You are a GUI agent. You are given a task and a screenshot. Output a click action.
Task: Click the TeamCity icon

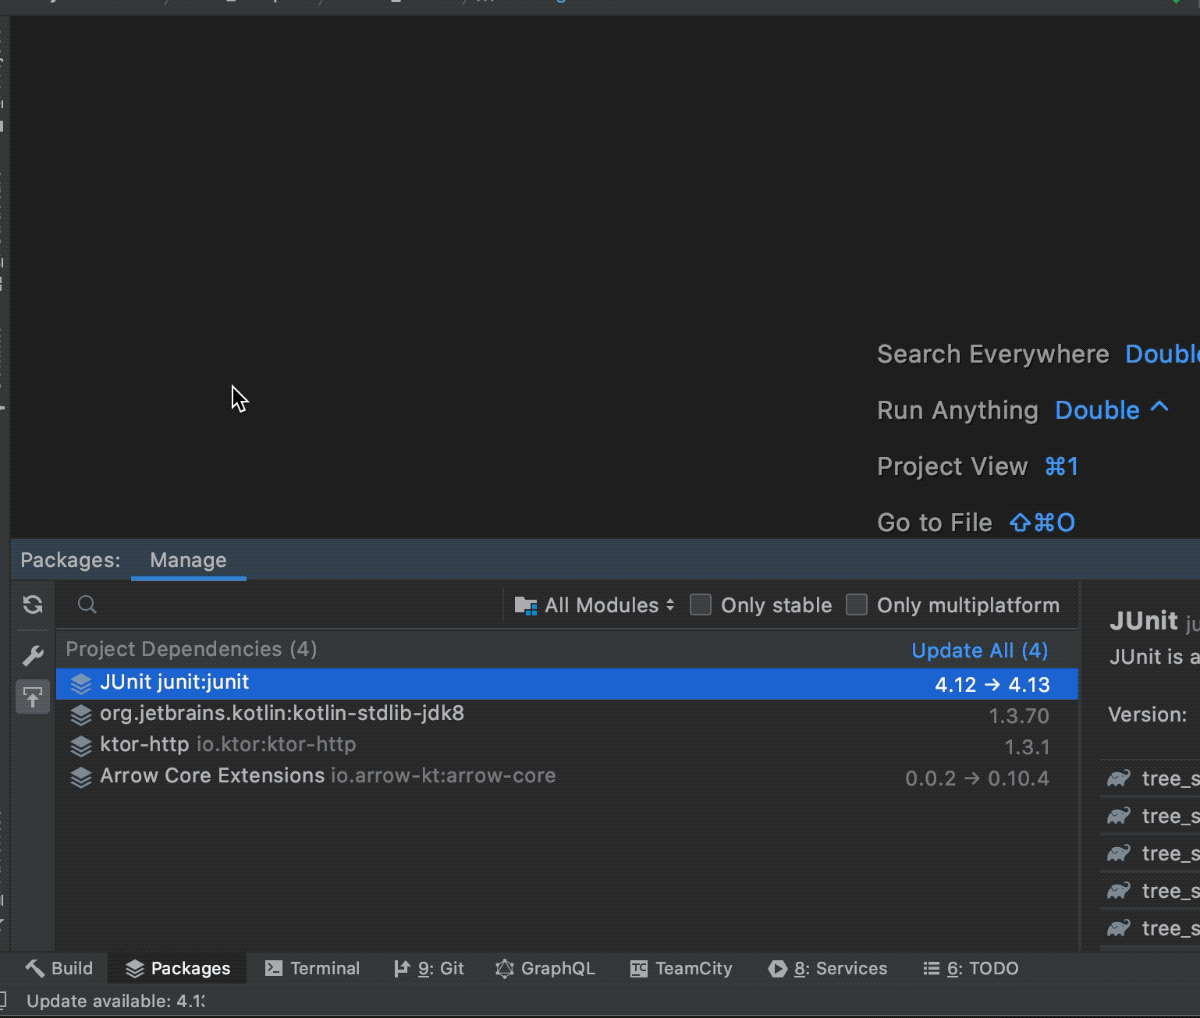pos(639,968)
